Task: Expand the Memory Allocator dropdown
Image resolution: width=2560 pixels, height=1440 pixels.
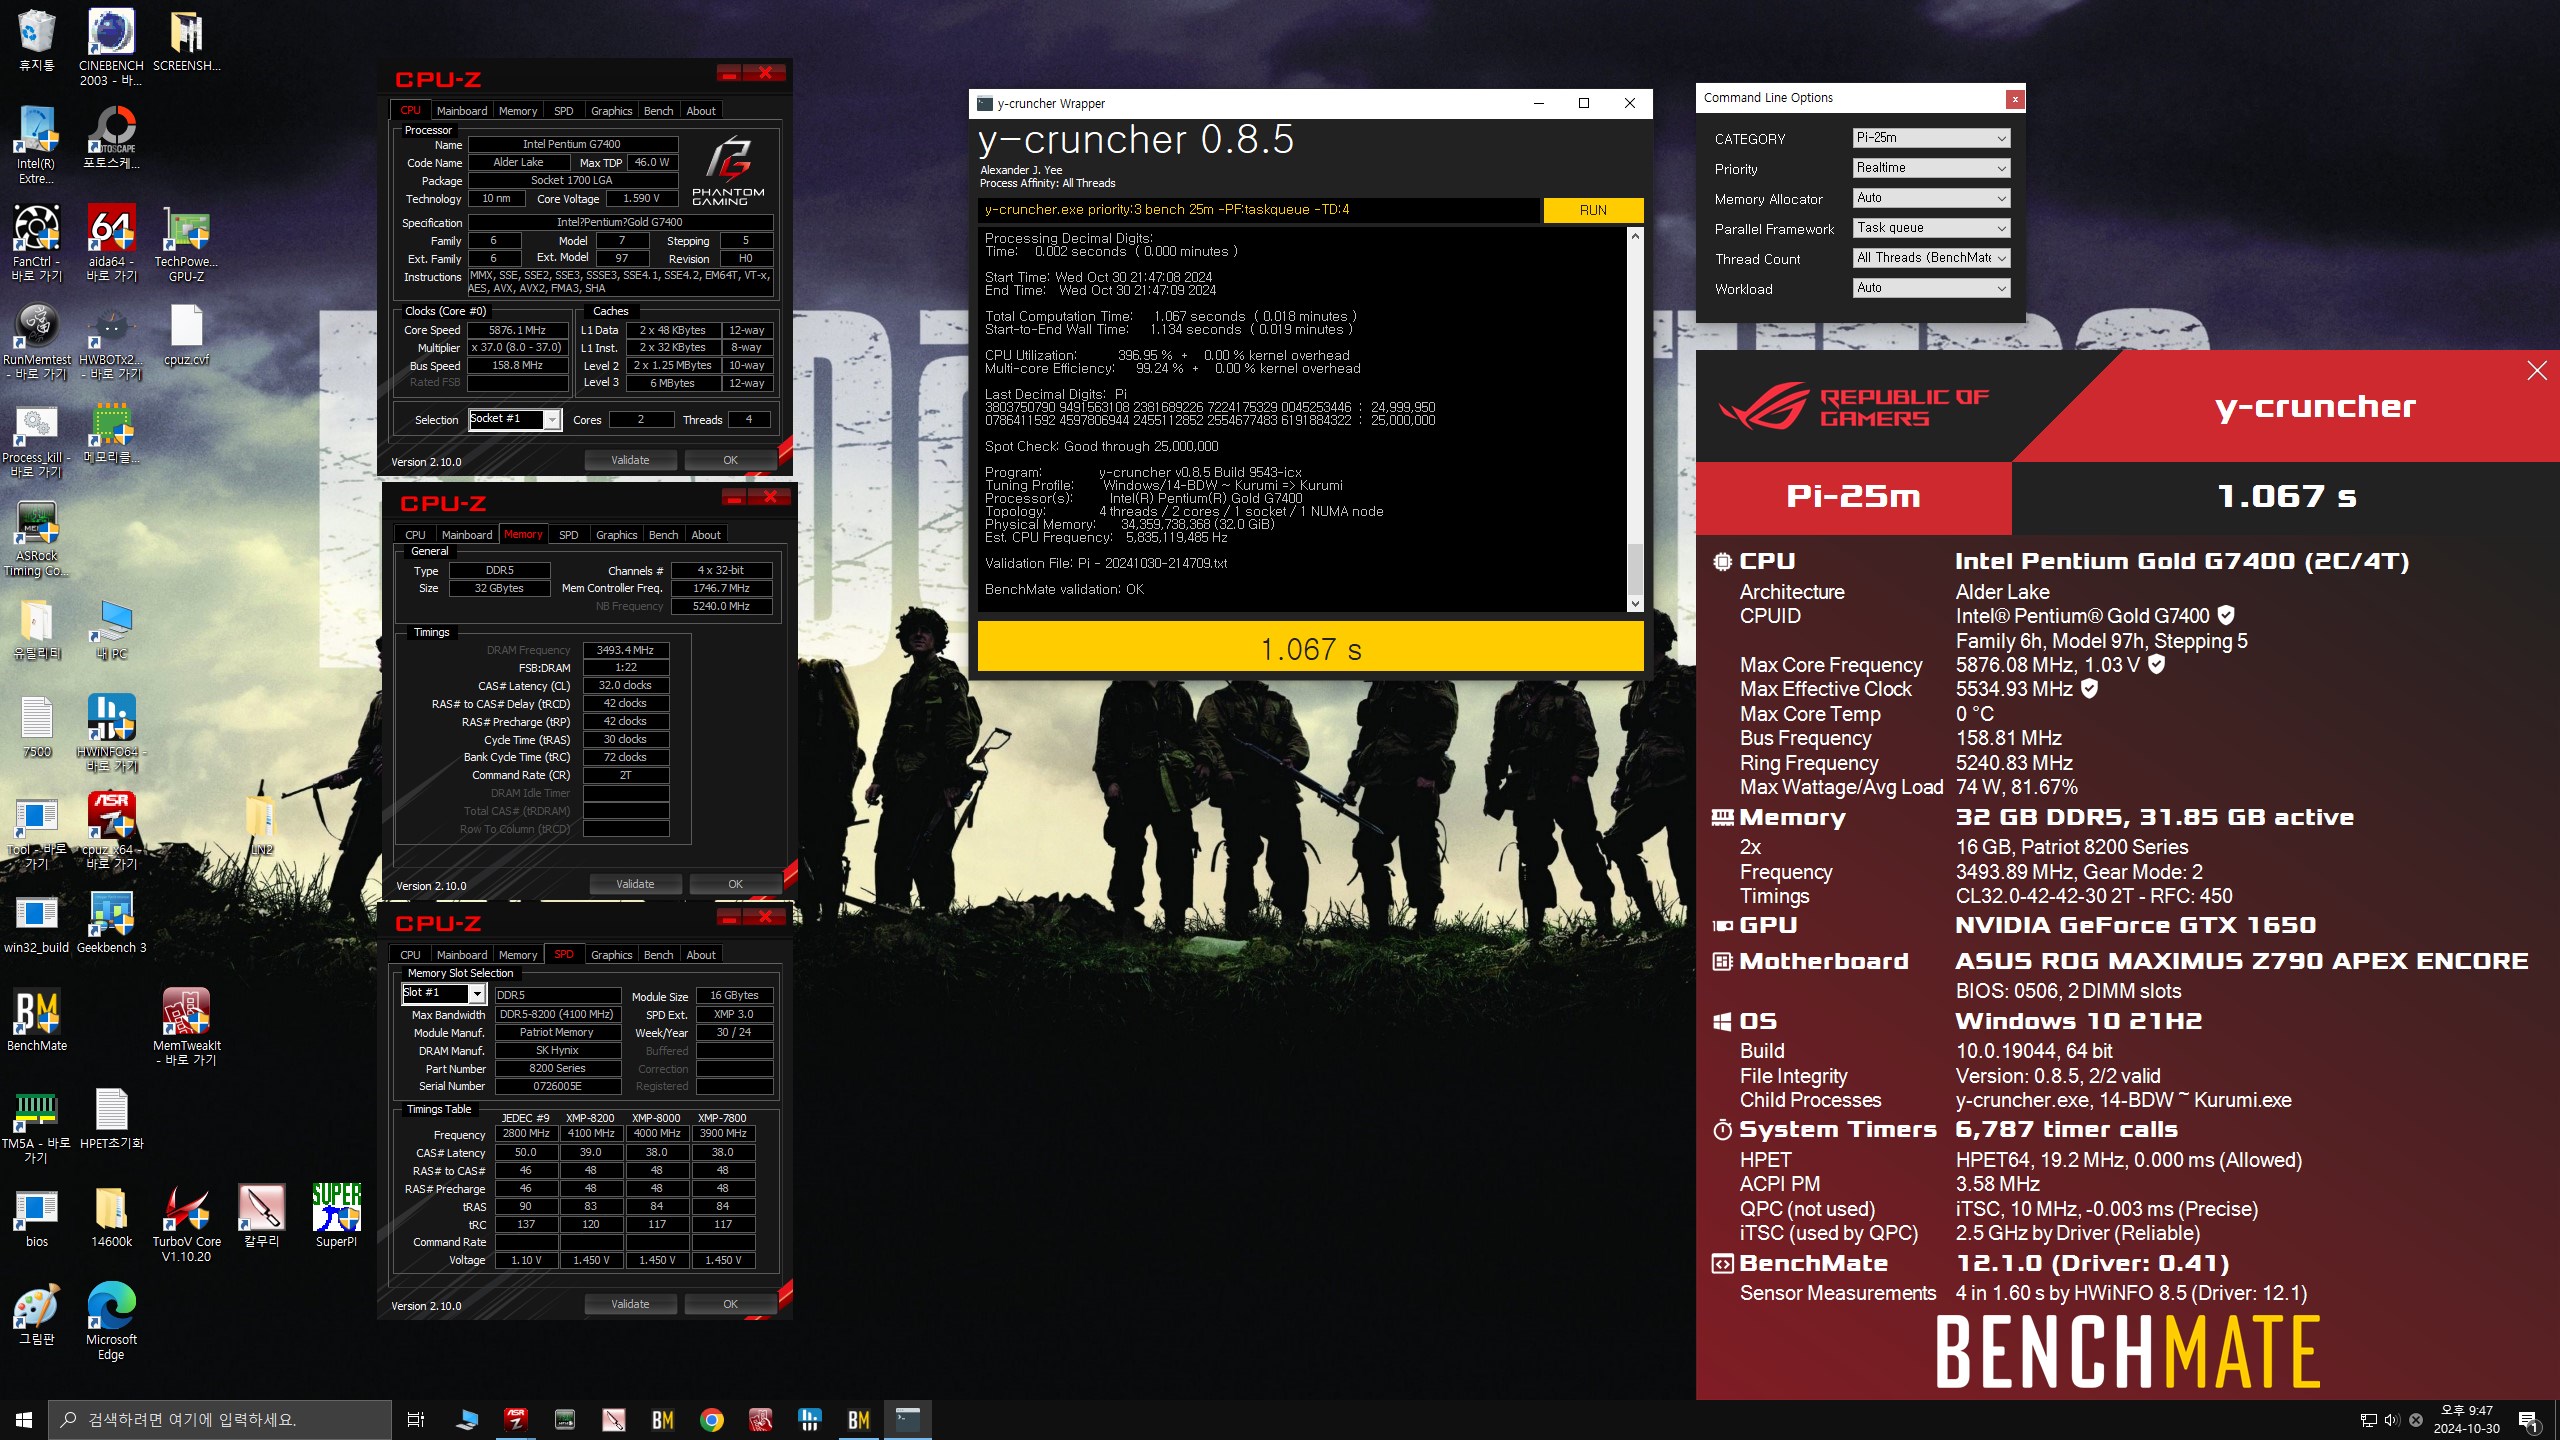Action: [1930, 198]
